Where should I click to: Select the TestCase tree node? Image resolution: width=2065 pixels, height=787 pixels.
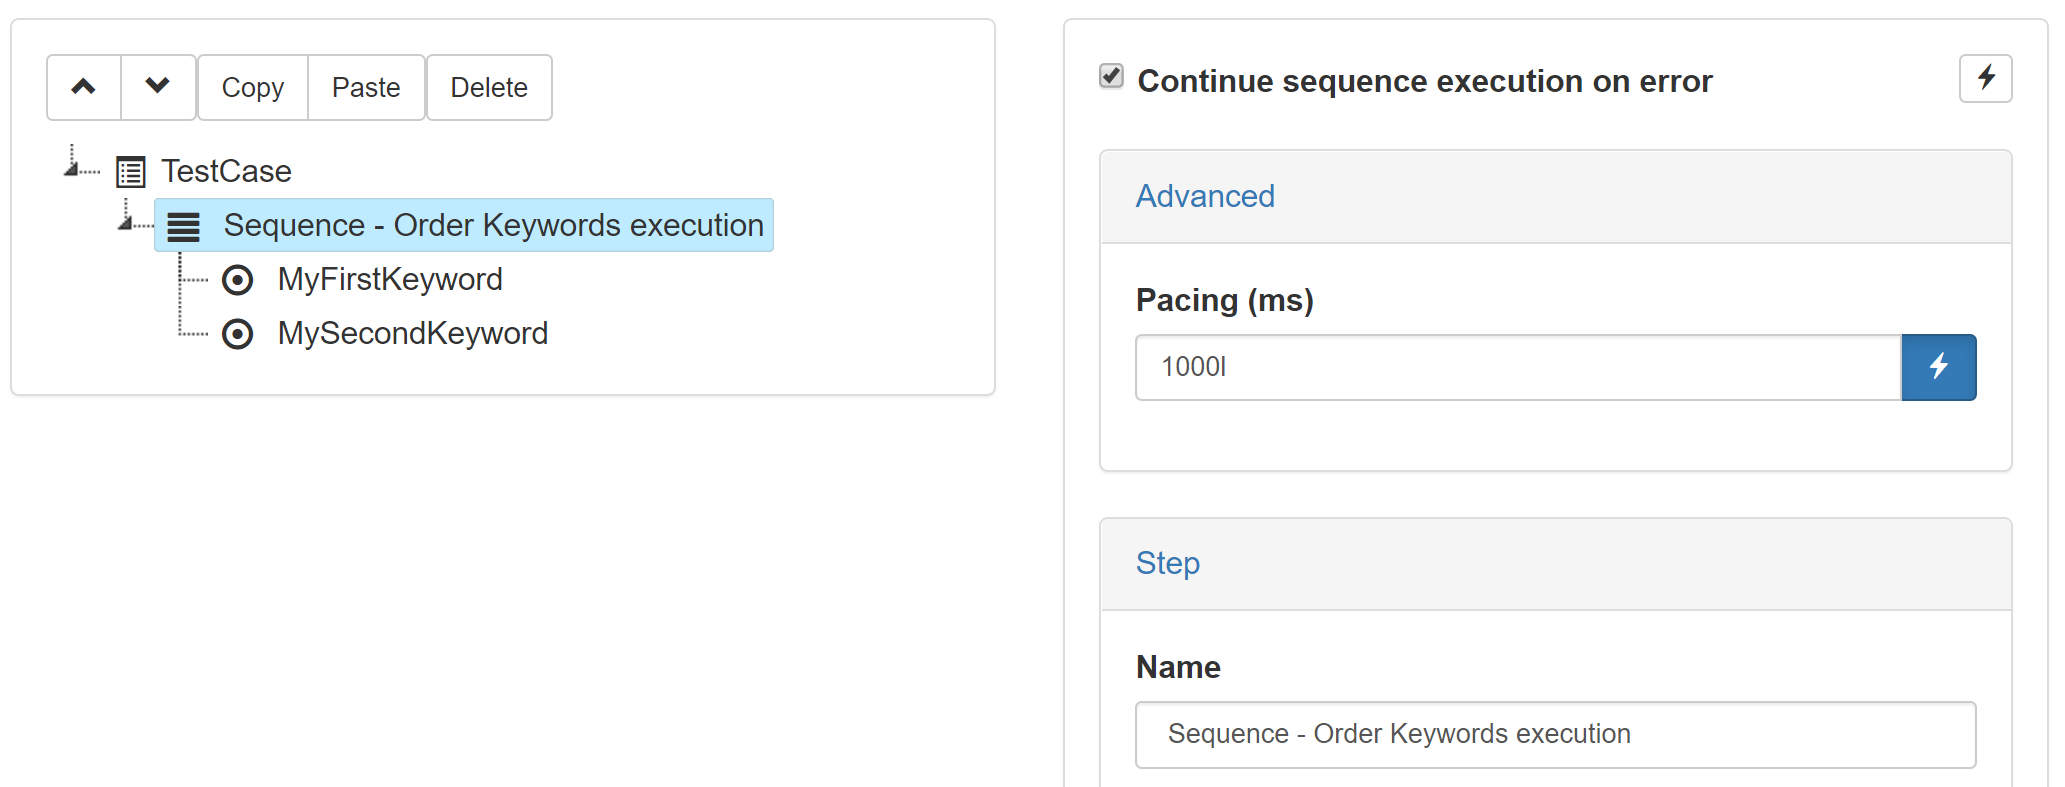(225, 171)
